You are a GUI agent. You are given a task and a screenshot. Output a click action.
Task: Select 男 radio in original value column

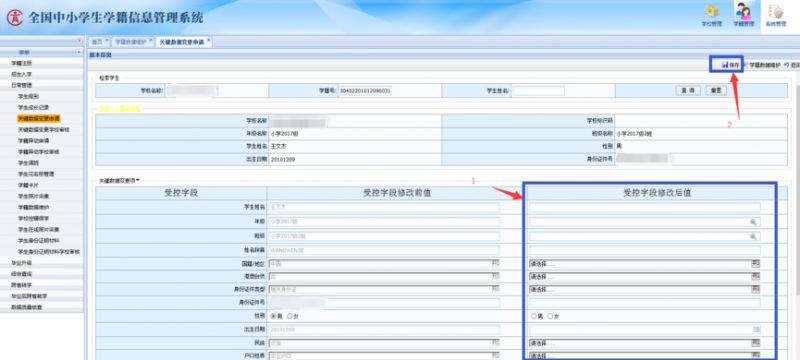tap(273, 316)
